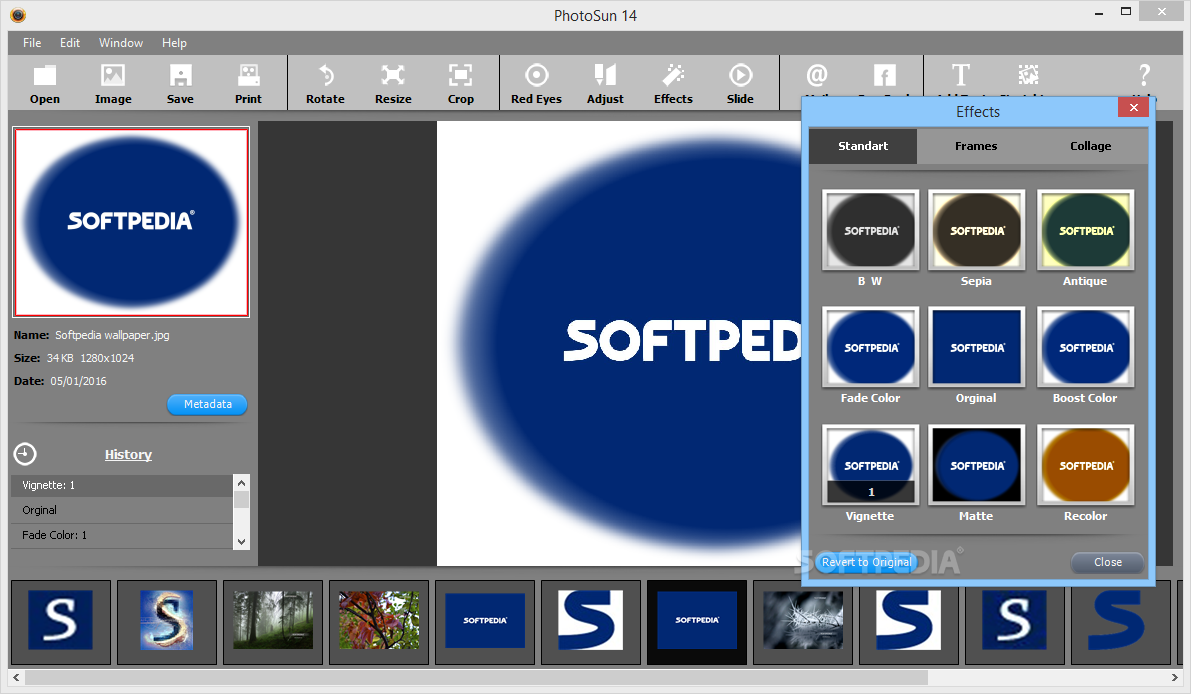Select the fiery S logo thumbnail
Viewport: 1191px width, 694px height.
(166, 621)
